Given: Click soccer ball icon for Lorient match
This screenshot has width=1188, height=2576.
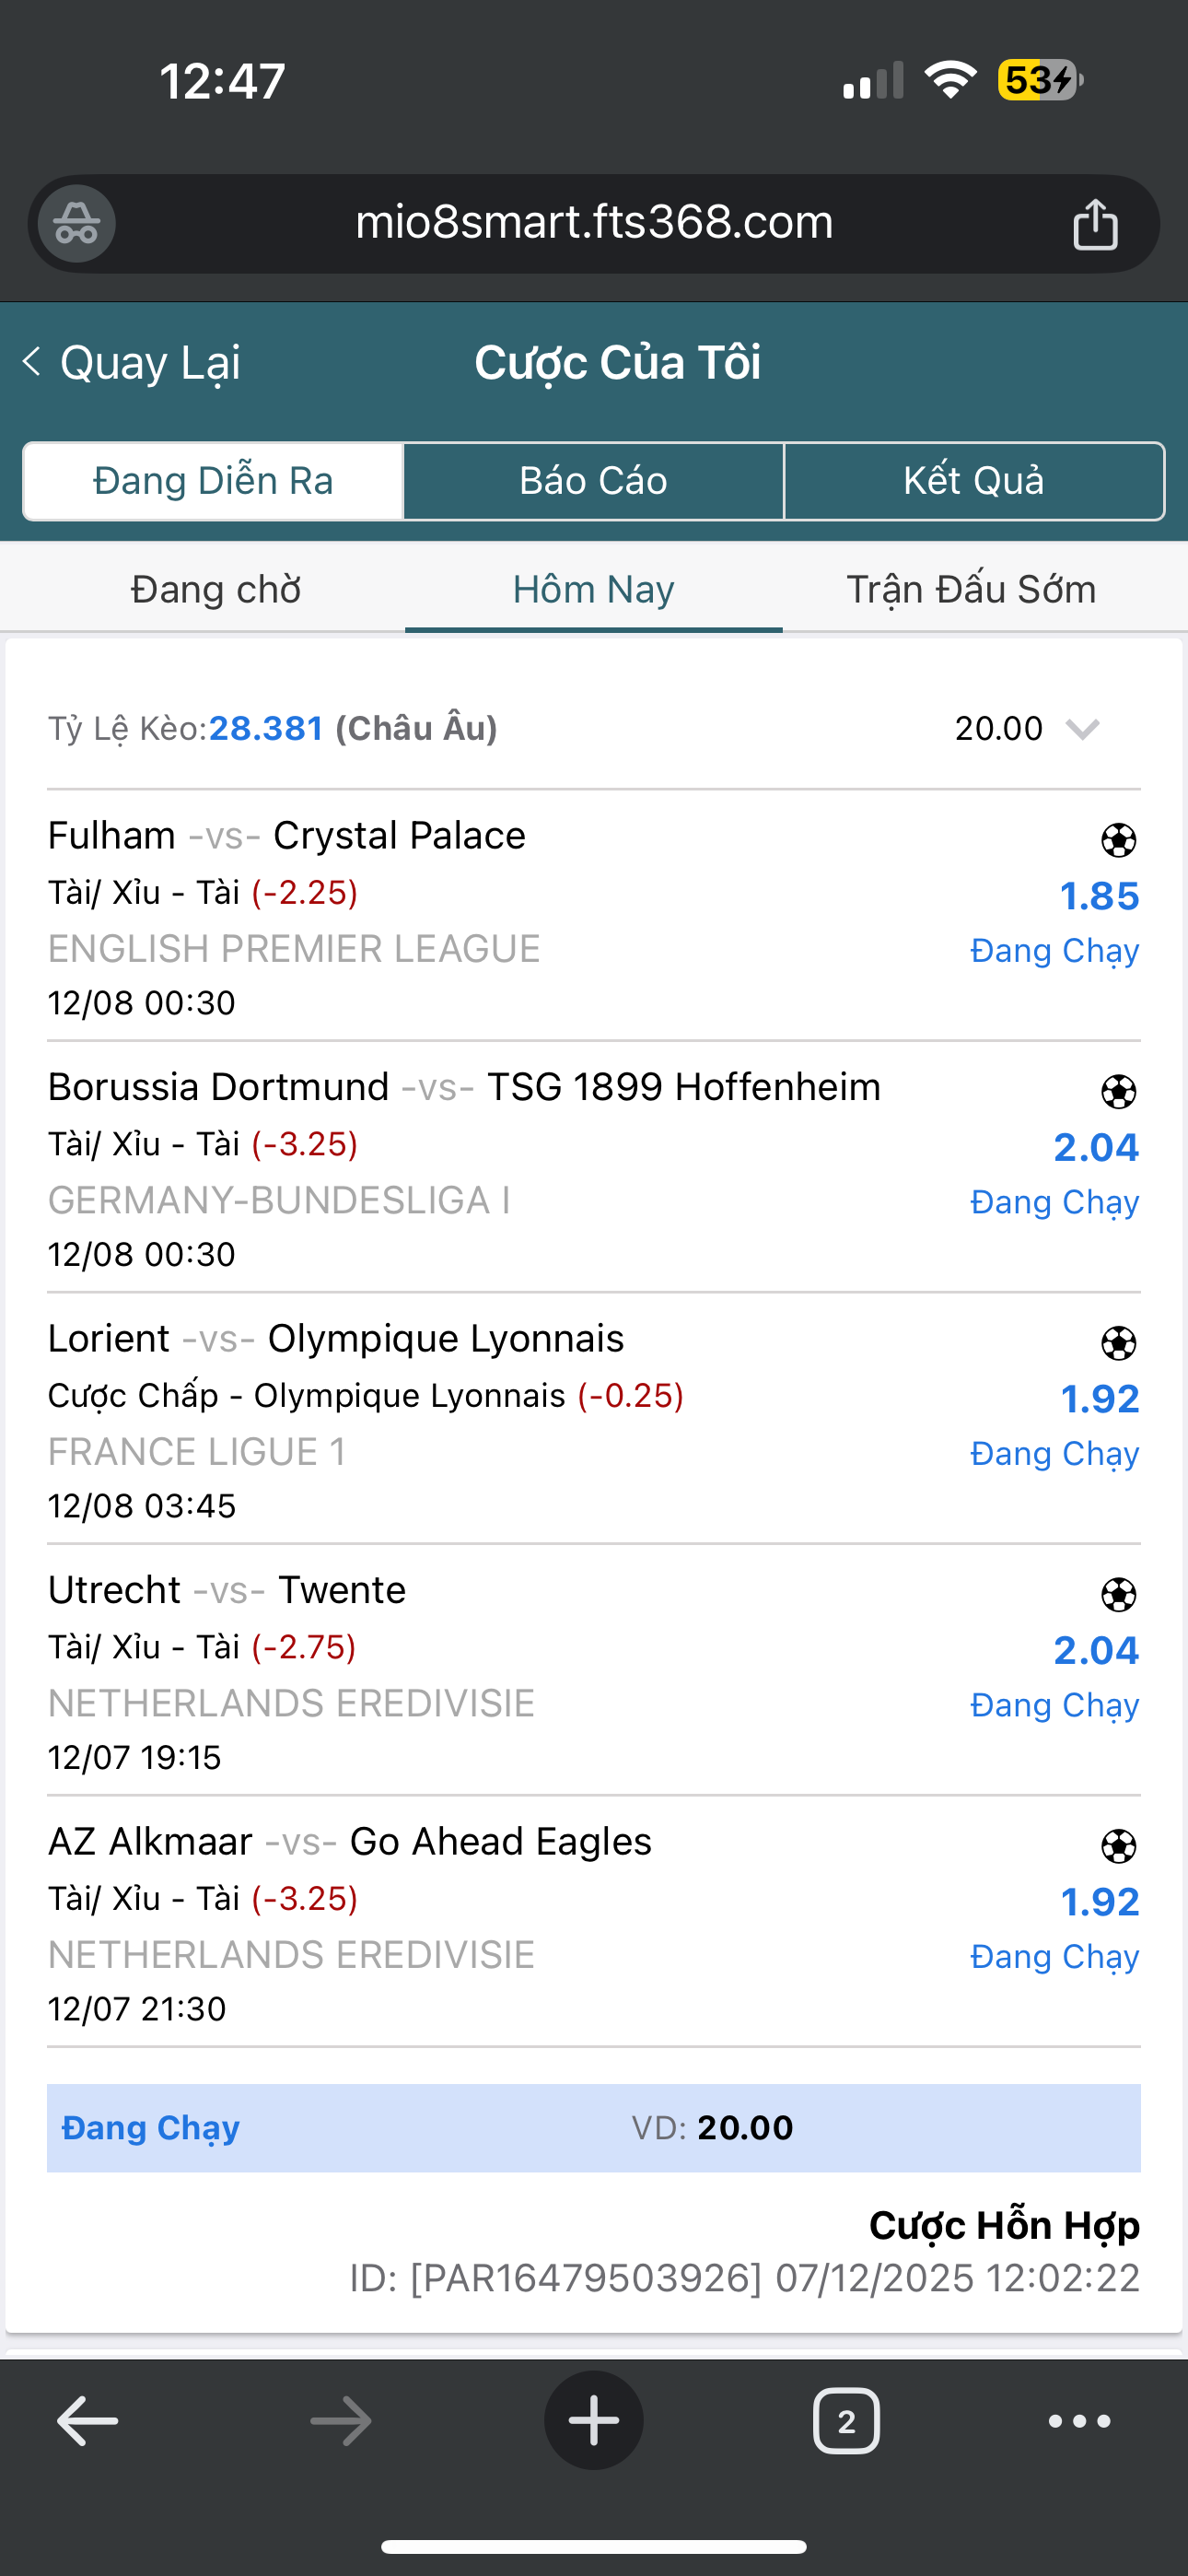Looking at the screenshot, I should click(1118, 1343).
